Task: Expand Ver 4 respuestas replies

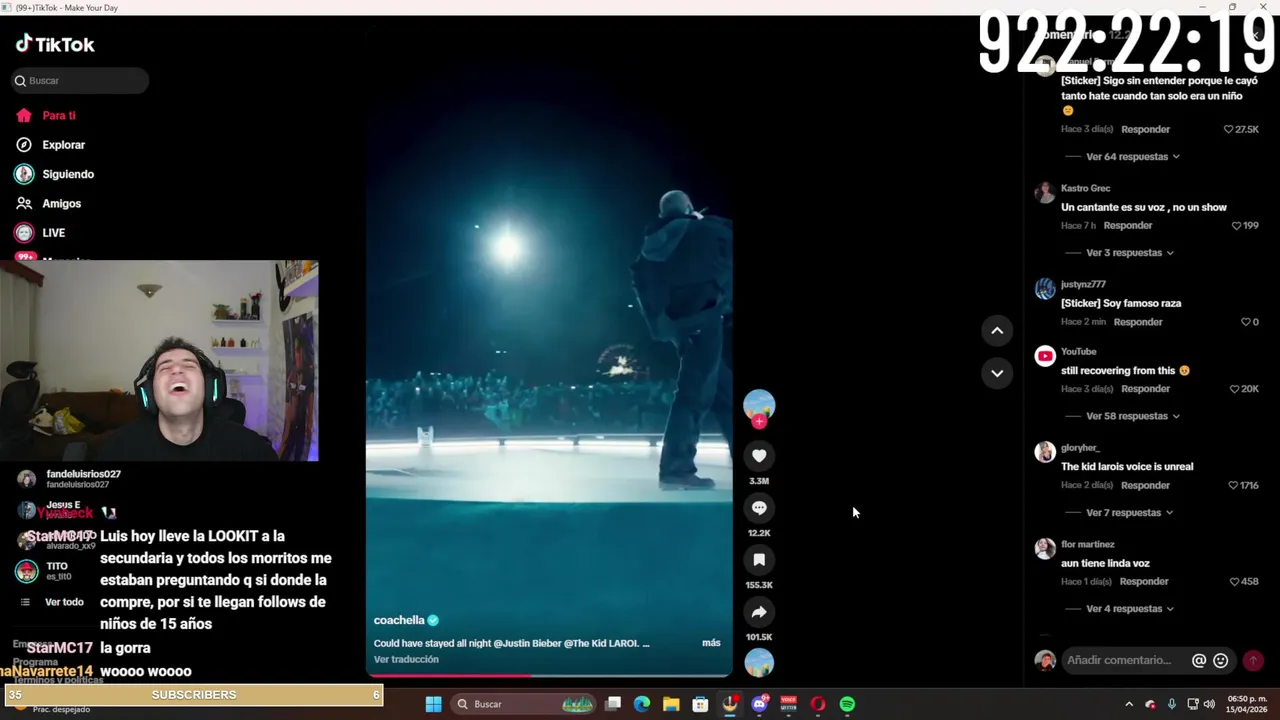Action: coord(1130,609)
